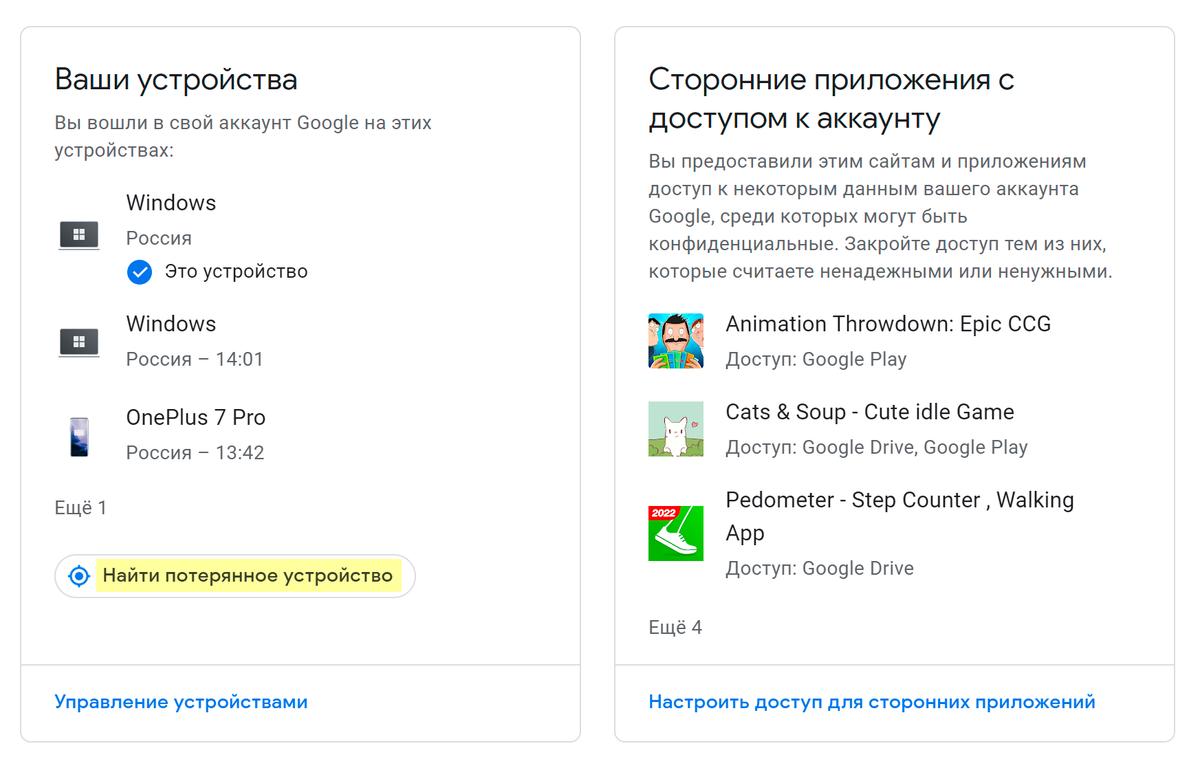
Task: Open the Pedometer app icon
Action: pyautogui.click(x=676, y=533)
